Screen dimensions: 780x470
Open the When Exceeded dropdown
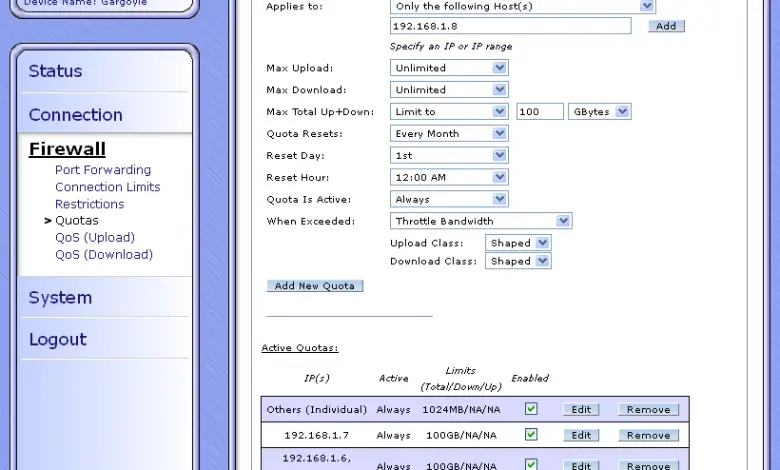481,221
